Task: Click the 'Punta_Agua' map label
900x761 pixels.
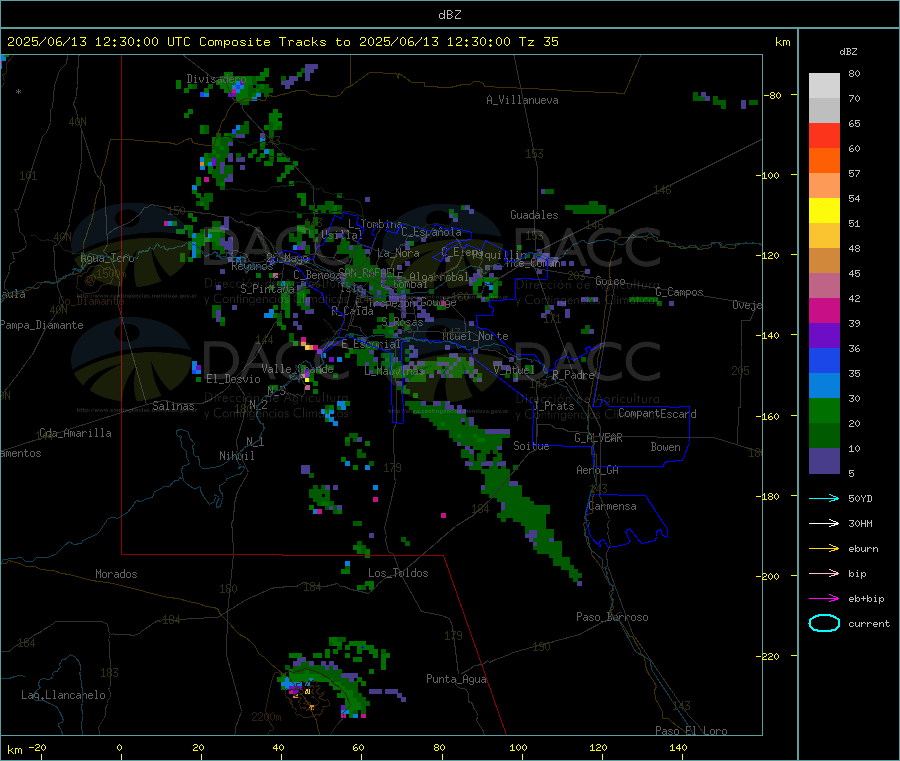Action: (x=456, y=679)
